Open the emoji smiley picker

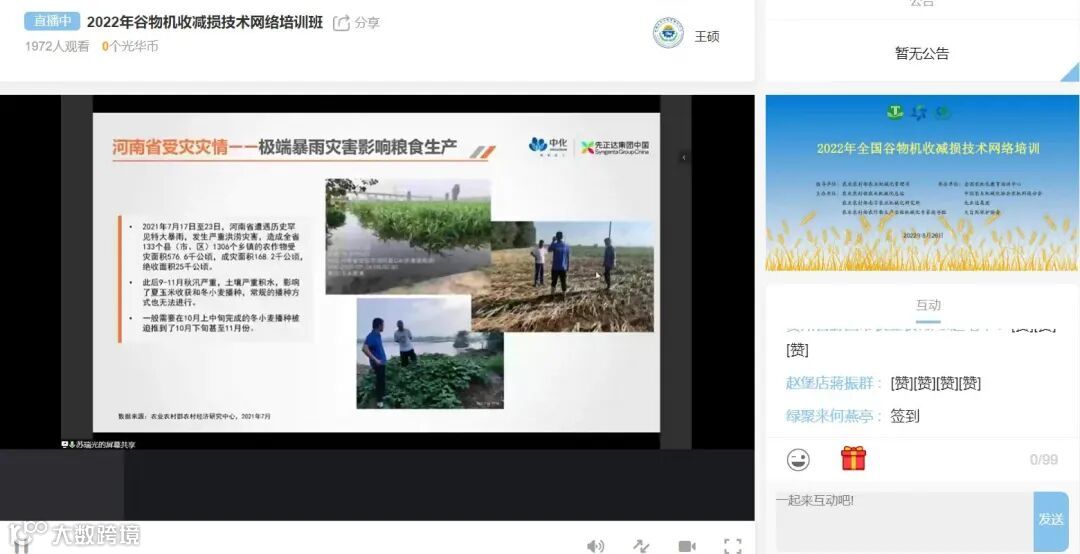(x=798, y=460)
